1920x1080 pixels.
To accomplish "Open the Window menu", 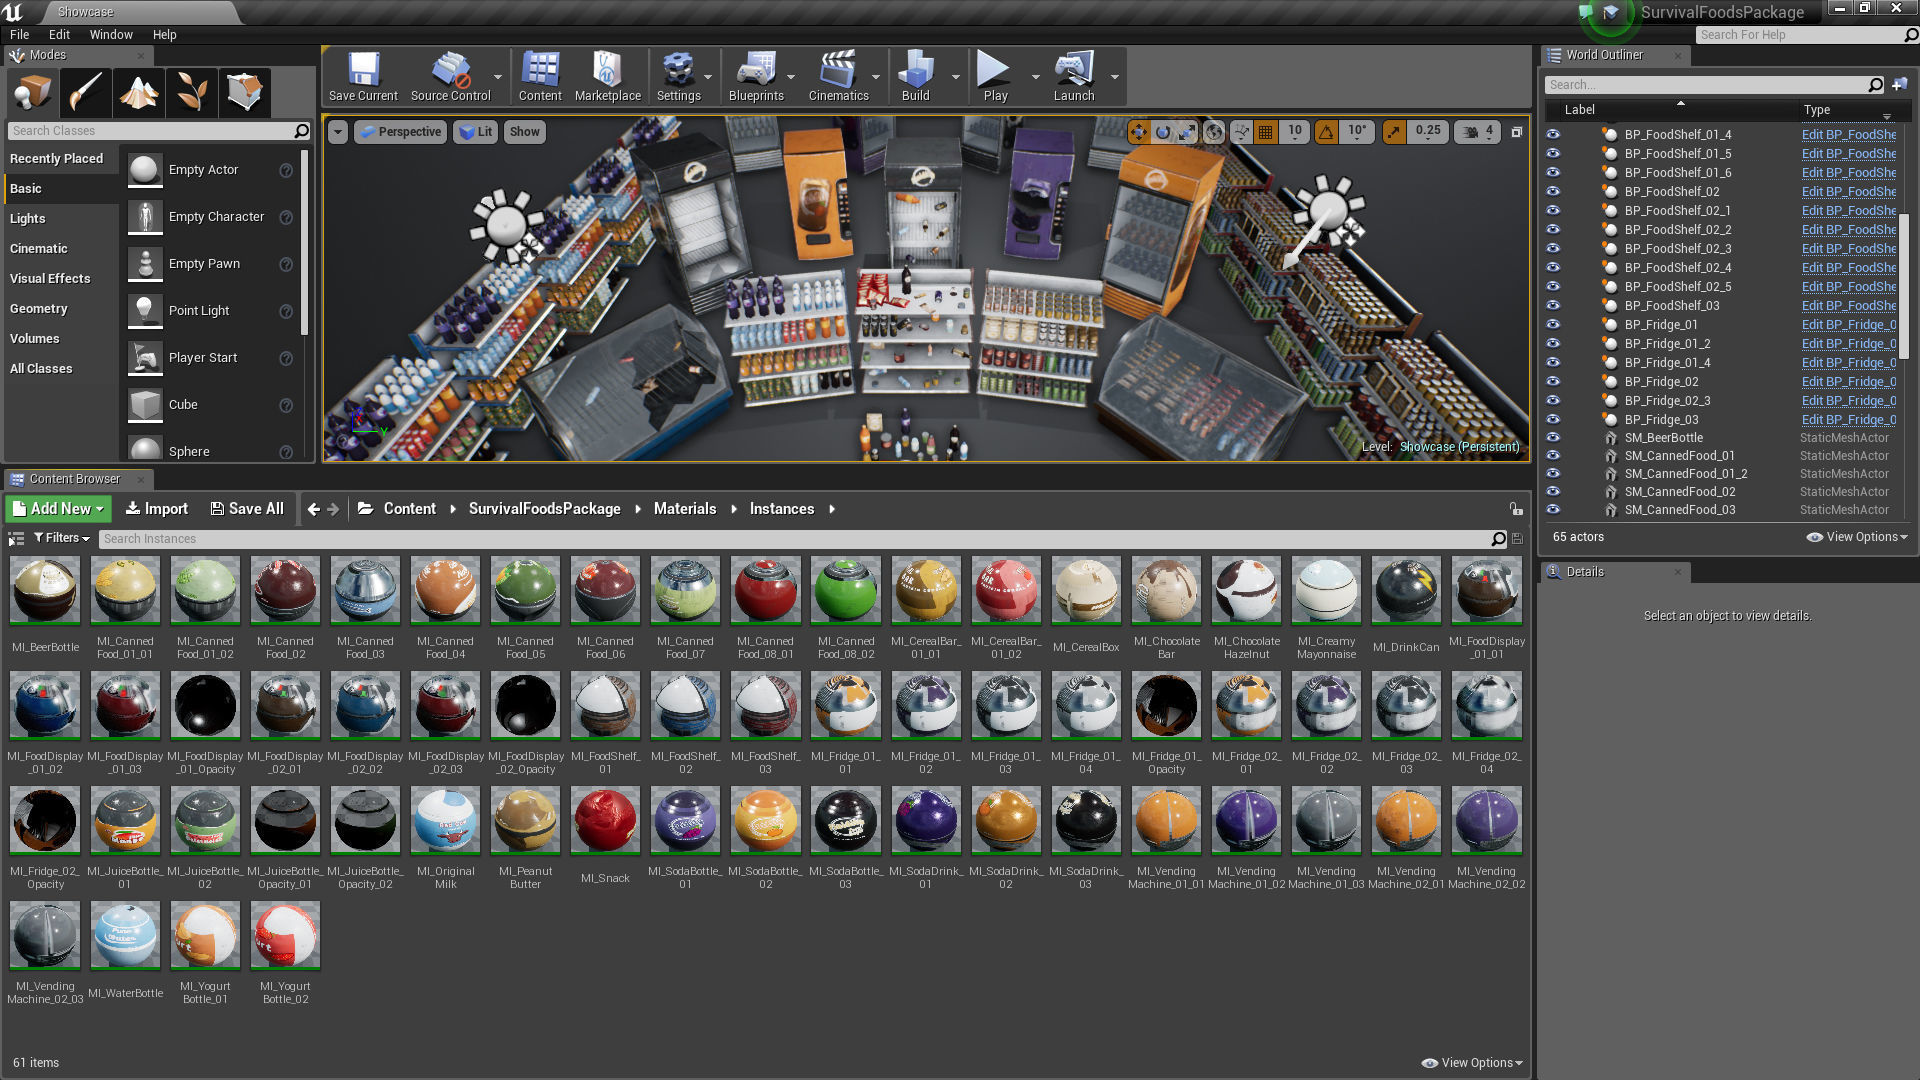I will click(111, 34).
